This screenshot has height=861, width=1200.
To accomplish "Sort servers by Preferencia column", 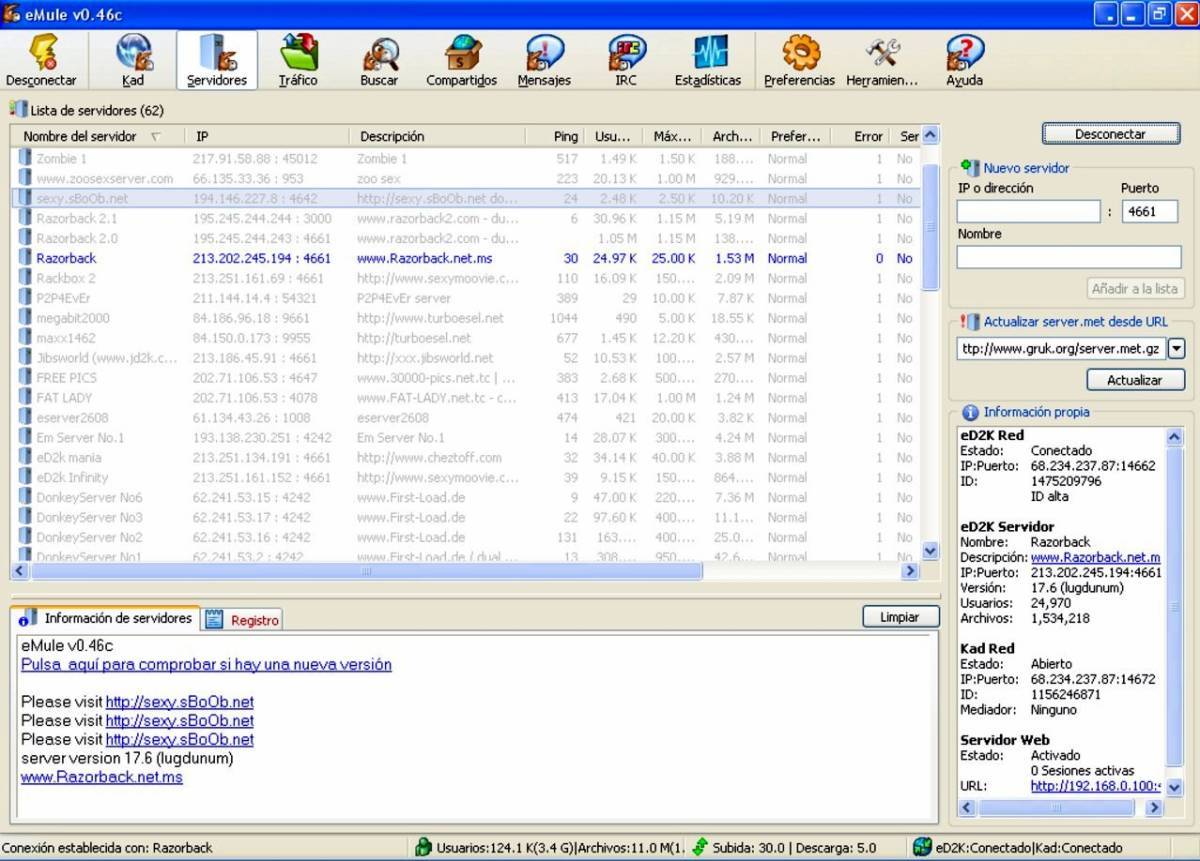I will (x=795, y=136).
